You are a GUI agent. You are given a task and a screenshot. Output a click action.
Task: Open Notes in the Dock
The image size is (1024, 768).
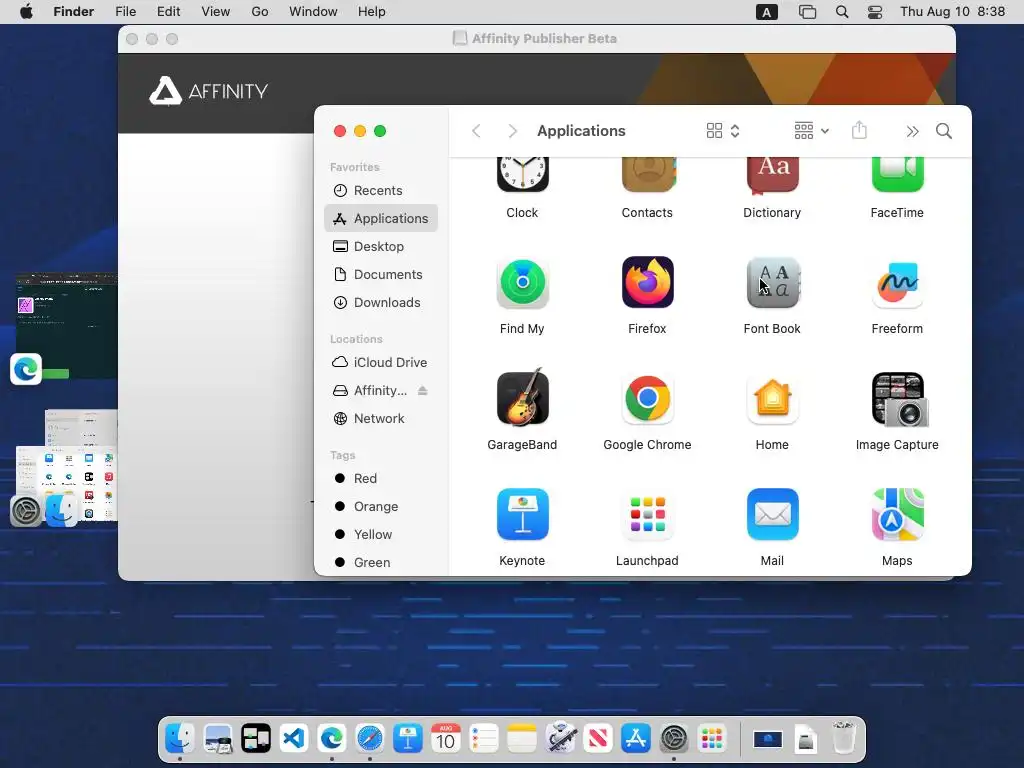pos(522,739)
